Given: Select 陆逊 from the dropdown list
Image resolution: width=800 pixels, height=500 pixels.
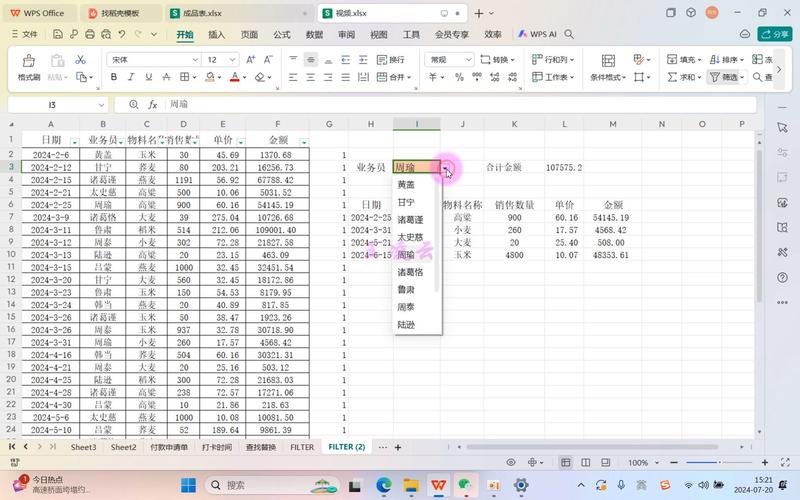Looking at the screenshot, I should click(x=417, y=324).
